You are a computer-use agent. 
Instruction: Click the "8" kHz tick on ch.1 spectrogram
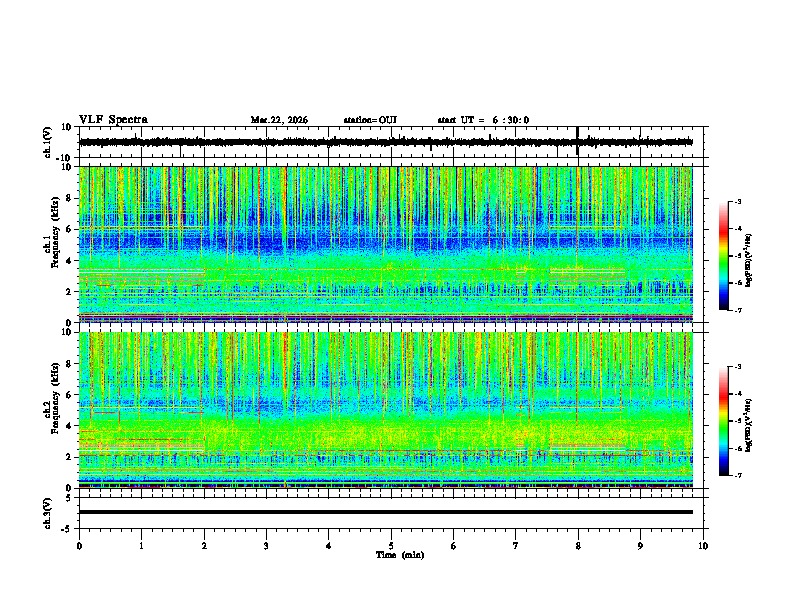(70, 198)
